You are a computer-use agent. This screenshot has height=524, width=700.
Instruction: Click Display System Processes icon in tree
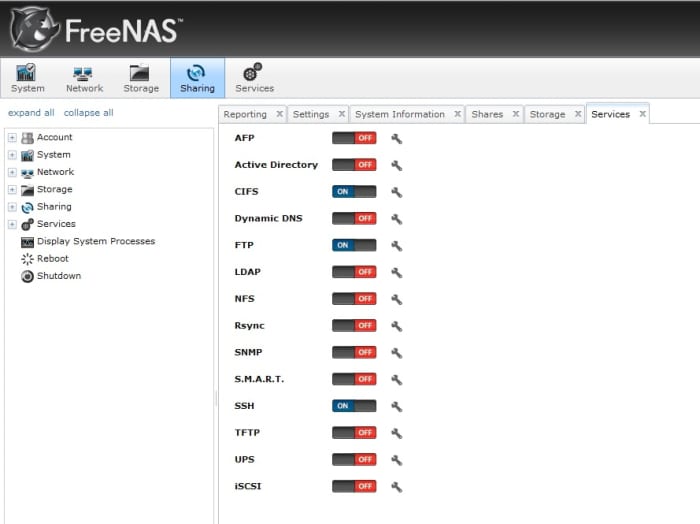[x=27, y=242]
